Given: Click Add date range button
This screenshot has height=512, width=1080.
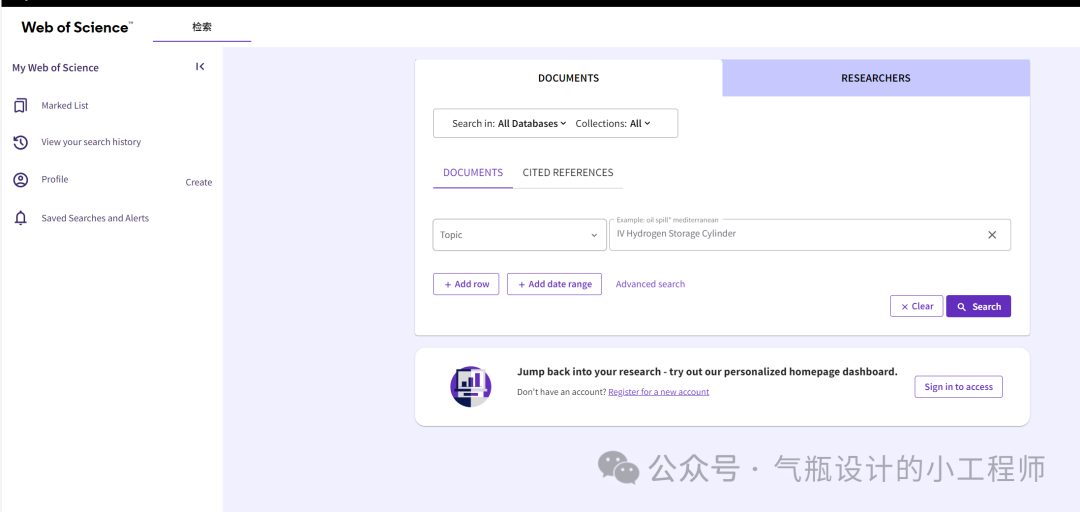Looking at the screenshot, I should click(x=554, y=284).
